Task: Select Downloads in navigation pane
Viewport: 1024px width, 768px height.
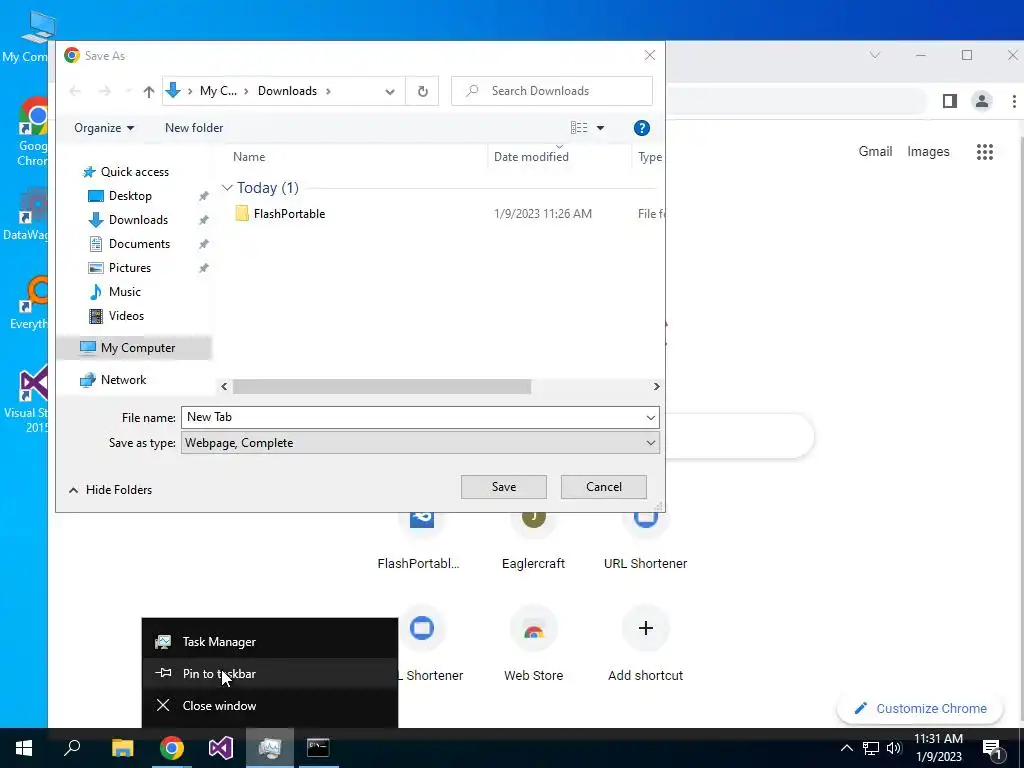Action: point(138,220)
